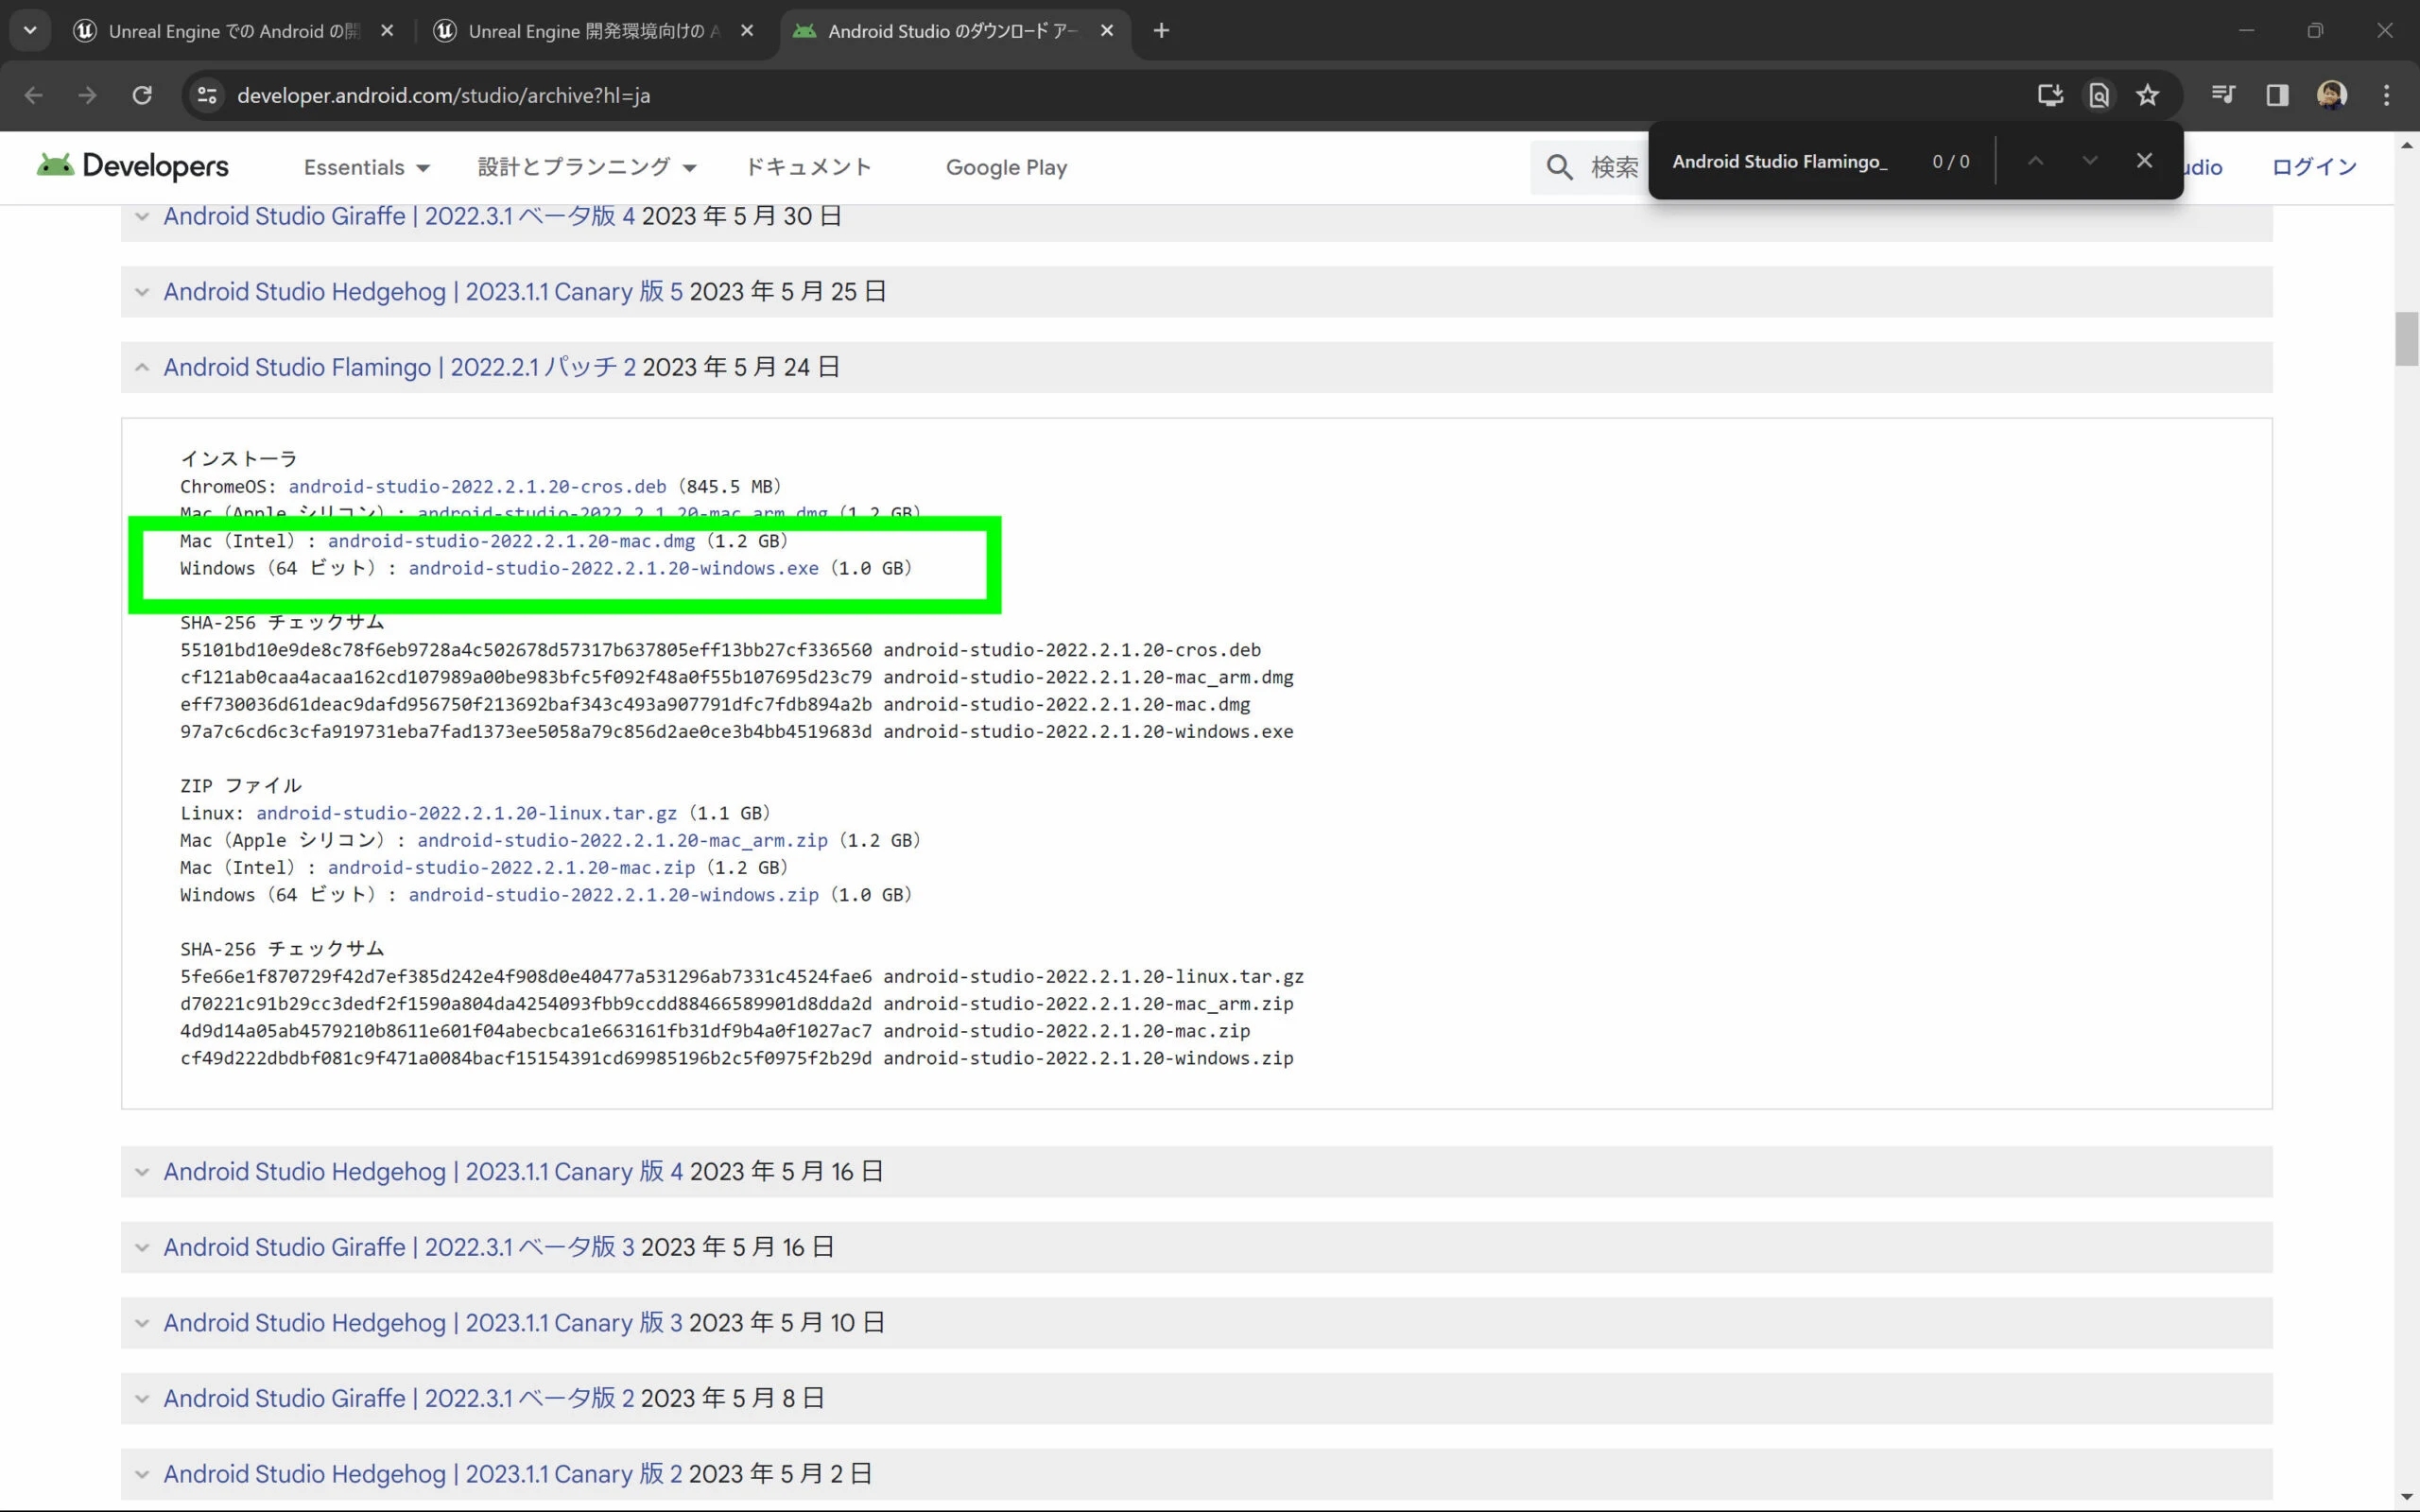Click the site information icon in the address bar

pyautogui.click(x=207, y=95)
